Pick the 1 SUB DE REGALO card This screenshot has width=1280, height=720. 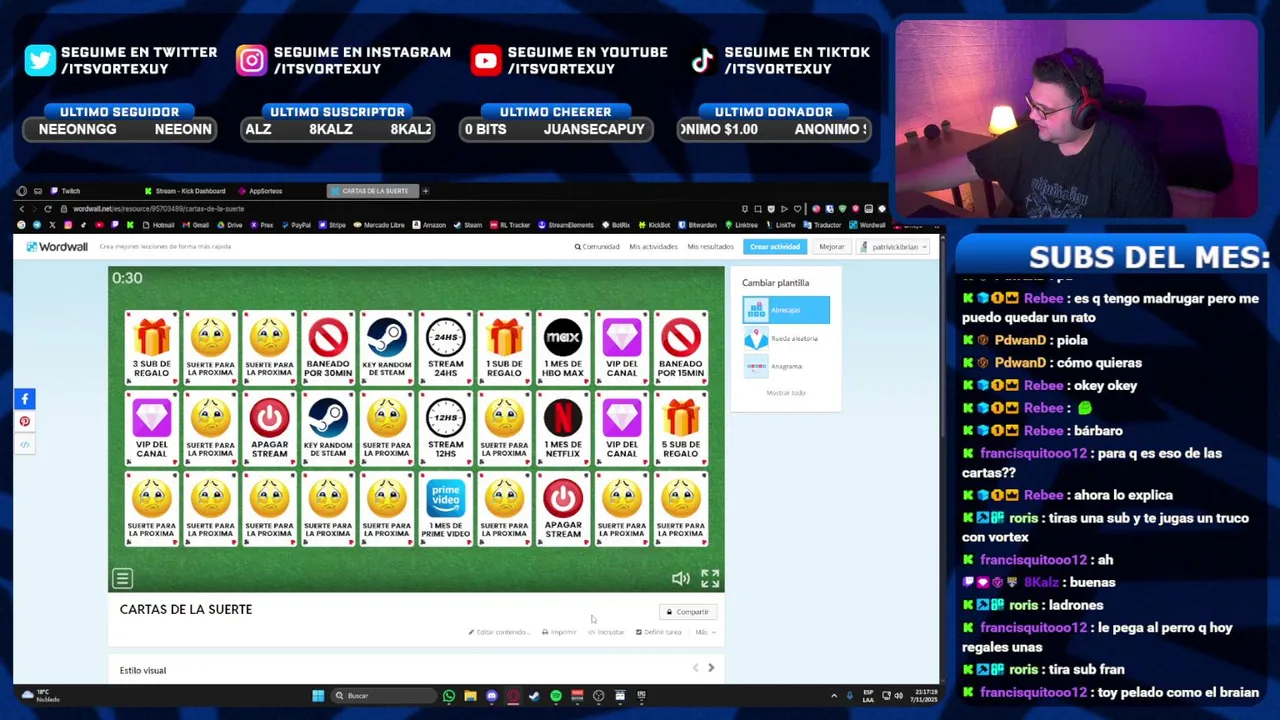click(x=504, y=348)
